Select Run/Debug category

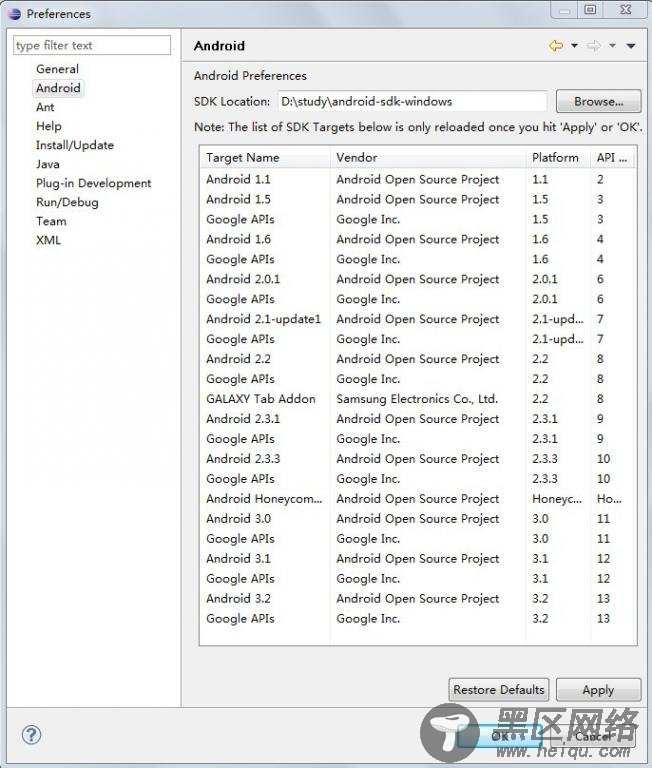67,202
